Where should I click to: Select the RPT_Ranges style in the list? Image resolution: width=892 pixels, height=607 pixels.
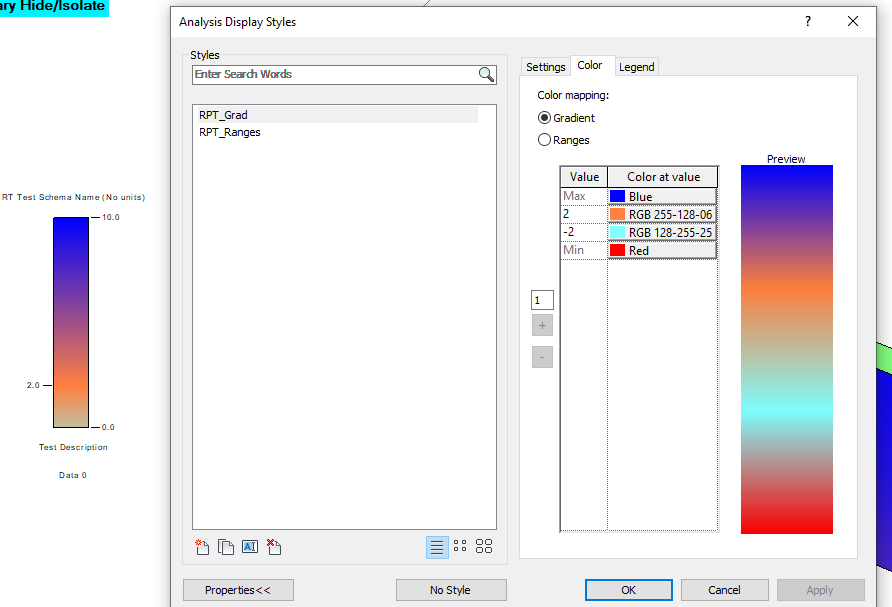click(229, 131)
